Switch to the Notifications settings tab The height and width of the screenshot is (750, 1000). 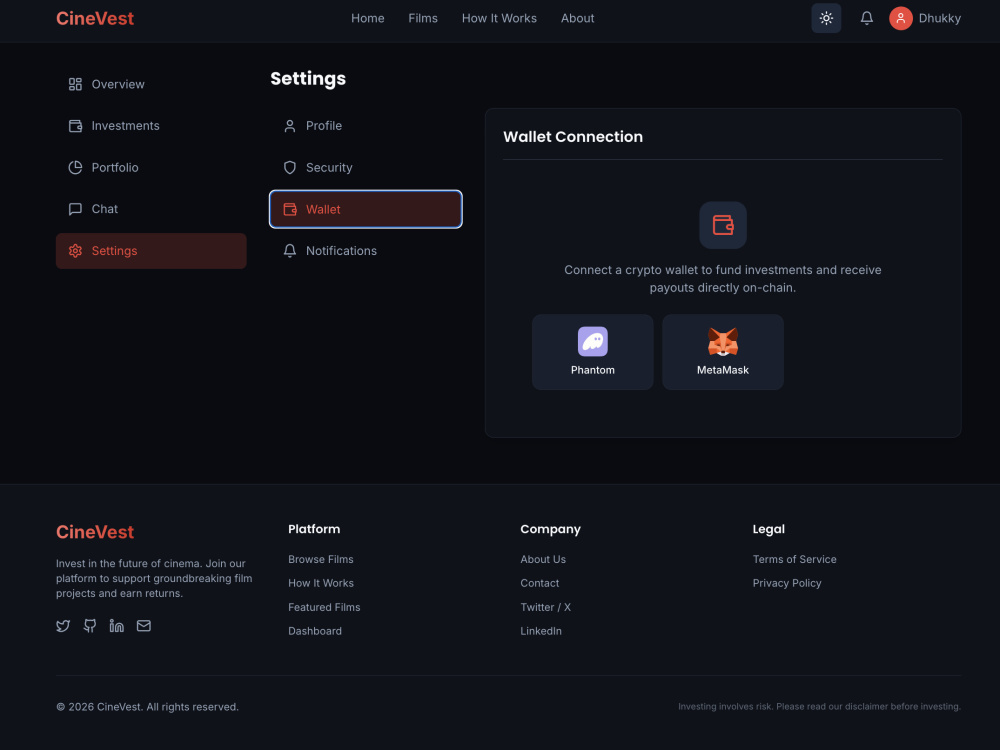click(365, 251)
